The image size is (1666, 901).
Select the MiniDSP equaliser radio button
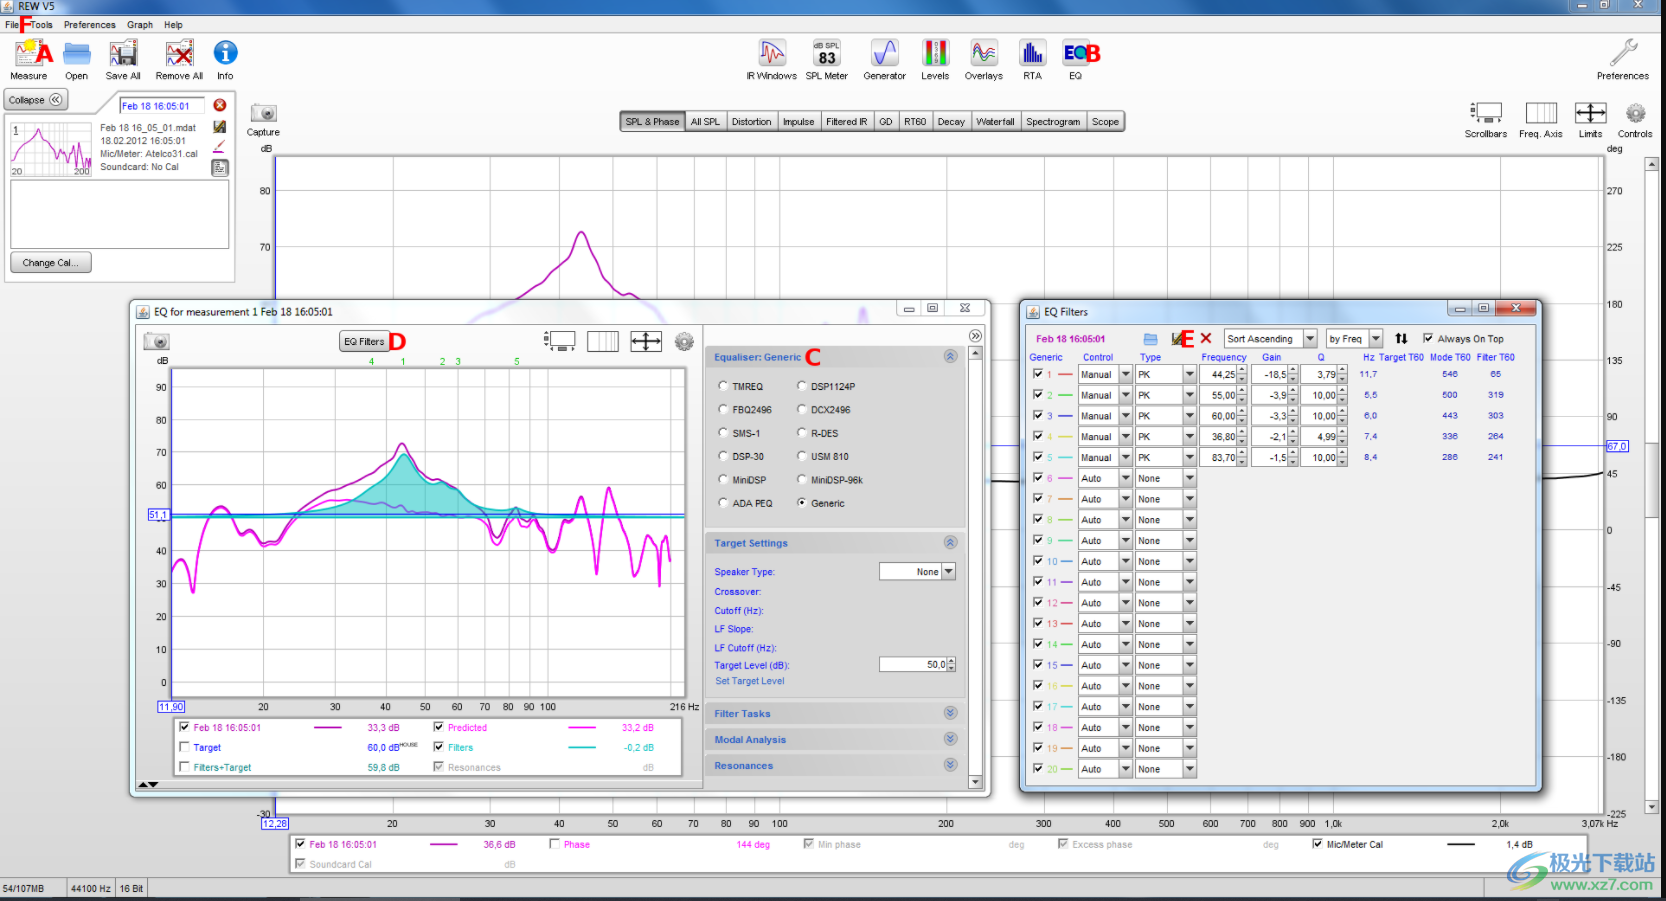click(x=724, y=480)
